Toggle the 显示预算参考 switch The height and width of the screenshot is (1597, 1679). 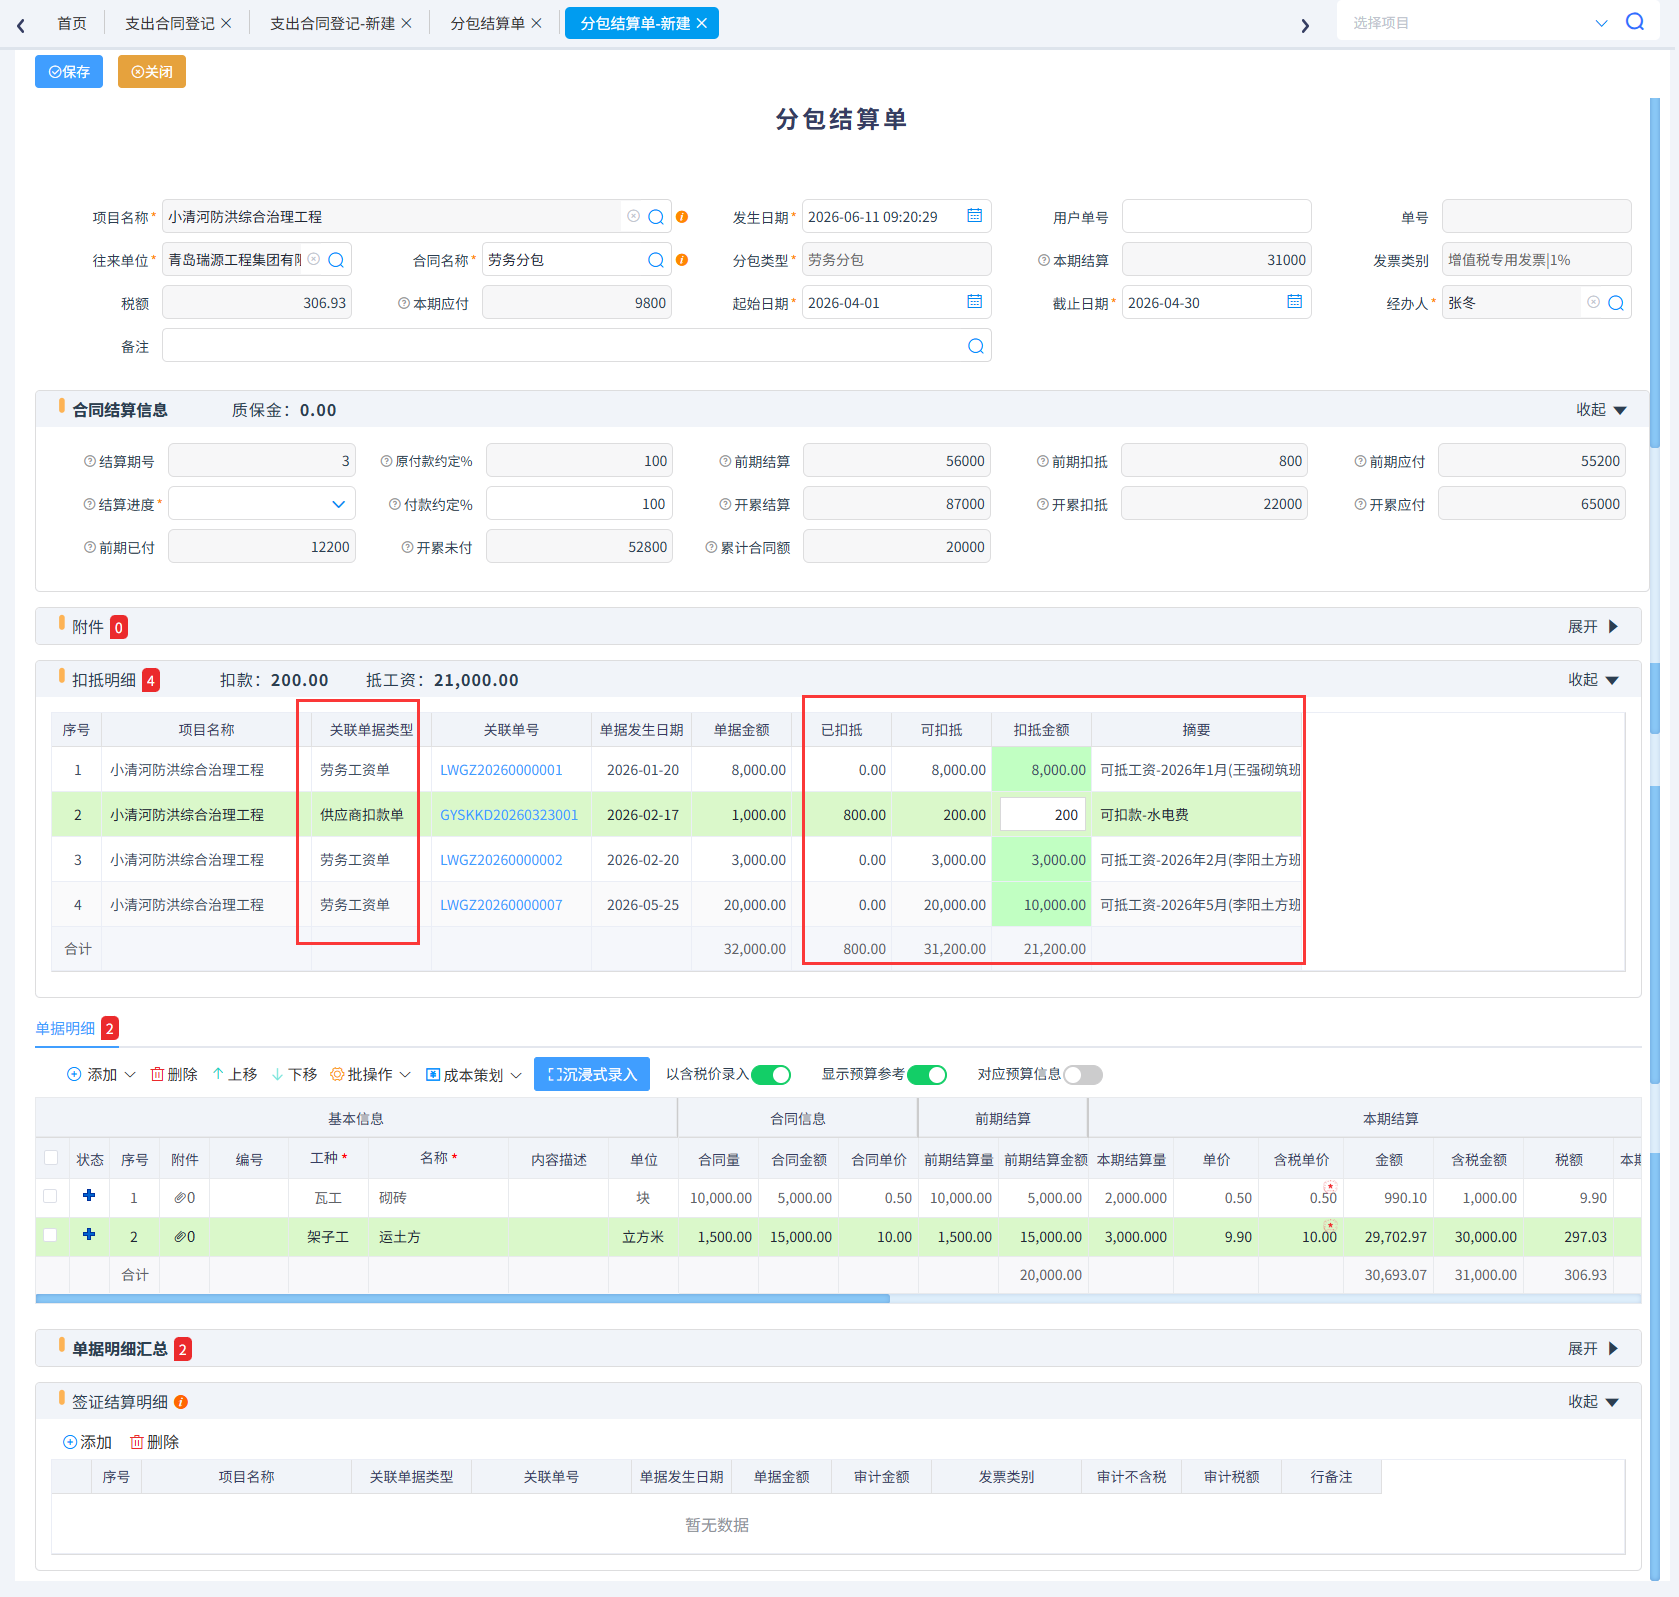pyautogui.click(x=927, y=1075)
